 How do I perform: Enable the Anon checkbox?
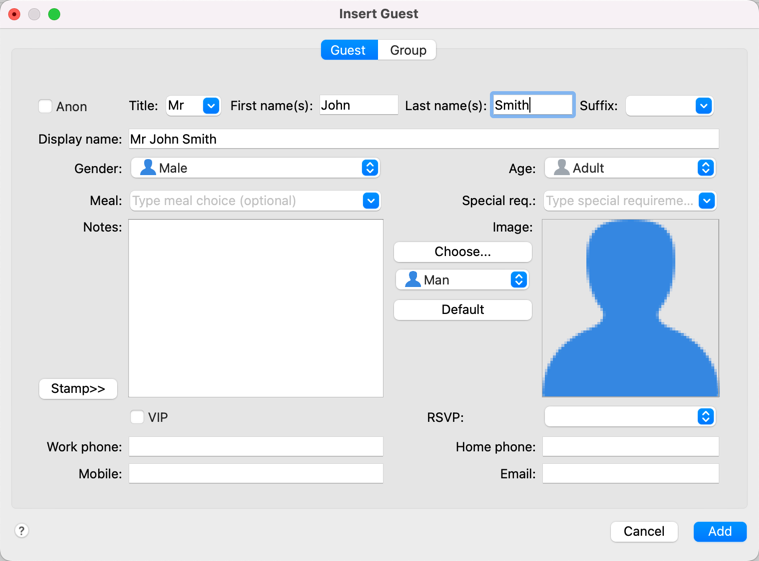click(46, 106)
